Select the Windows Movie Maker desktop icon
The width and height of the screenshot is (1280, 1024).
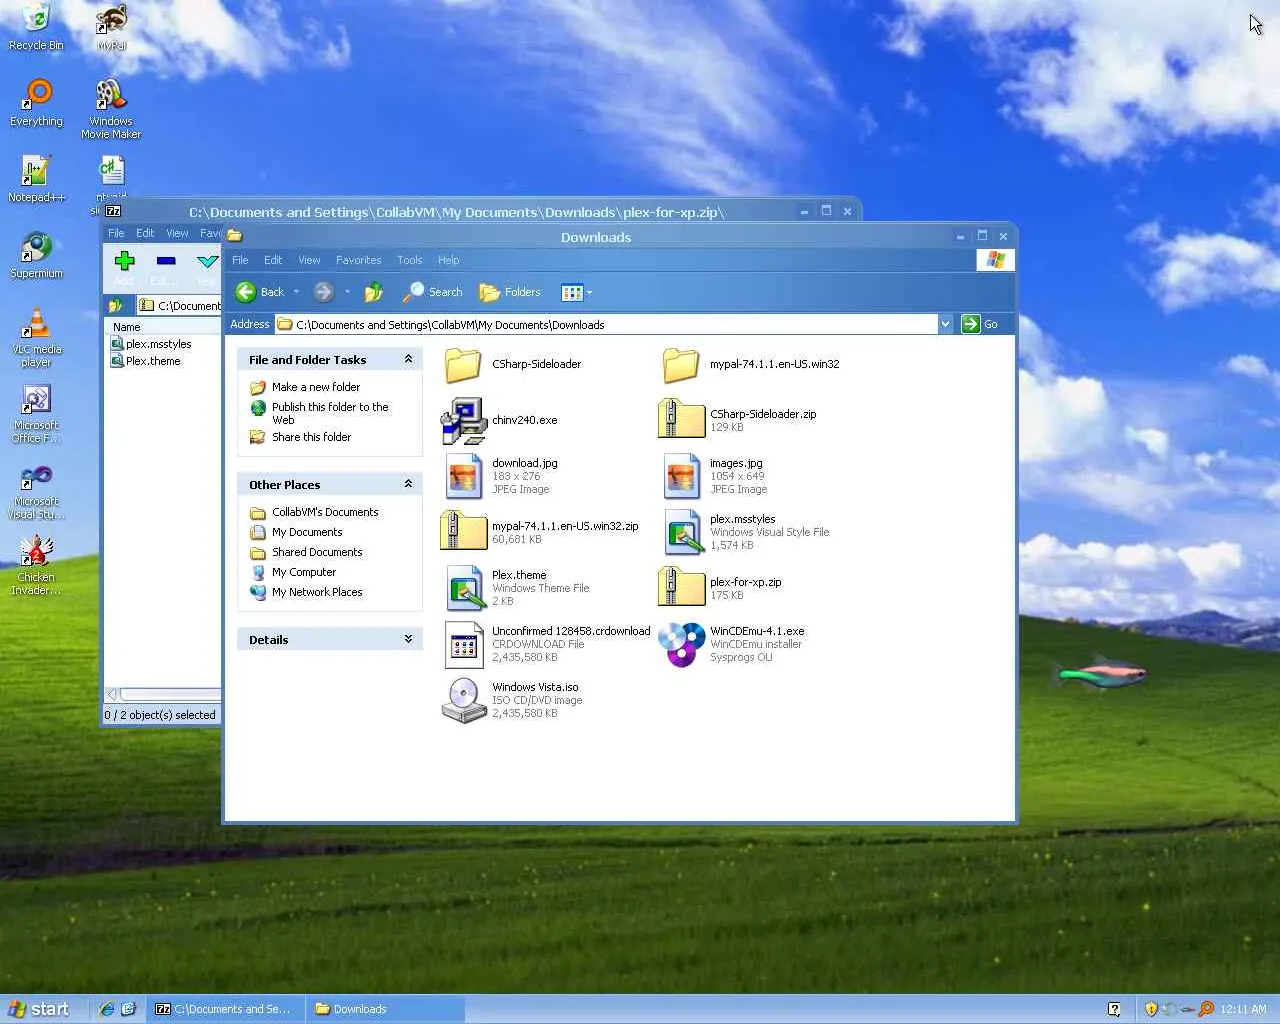pos(111,109)
